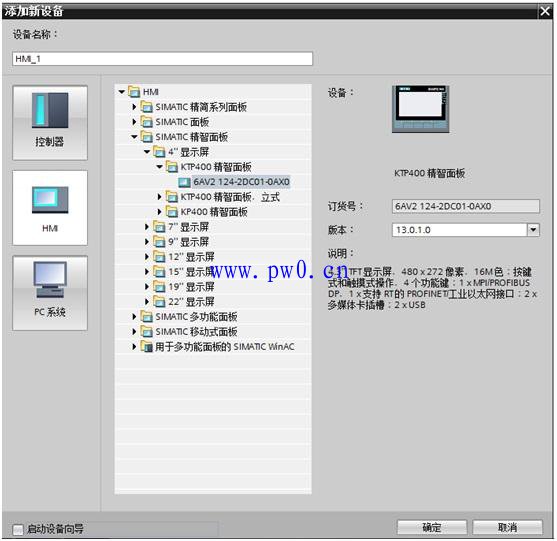This screenshot has height=541, width=557.
Task: Select the 12" 显示屏 tree item
Action: [x=191, y=257]
